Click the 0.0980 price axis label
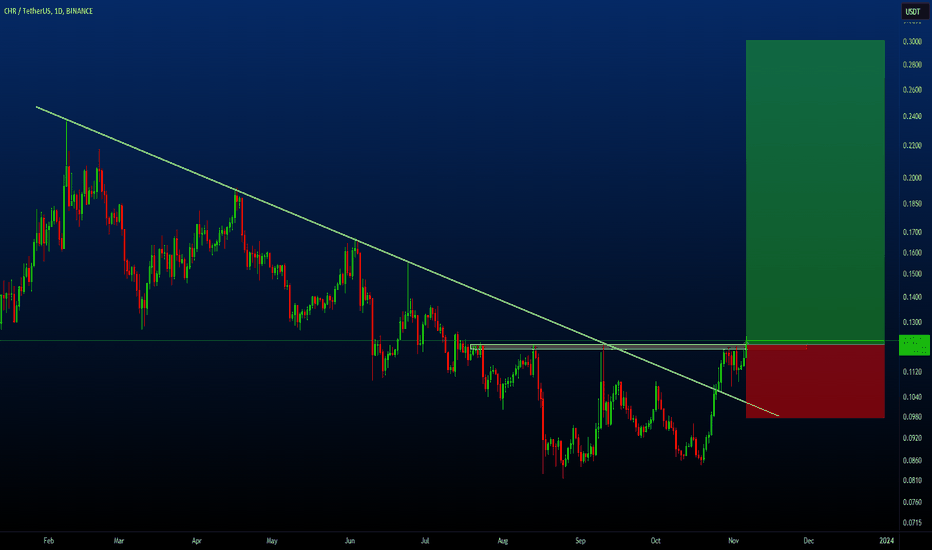Image resolution: width=932 pixels, height=550 pixels. 912,417
